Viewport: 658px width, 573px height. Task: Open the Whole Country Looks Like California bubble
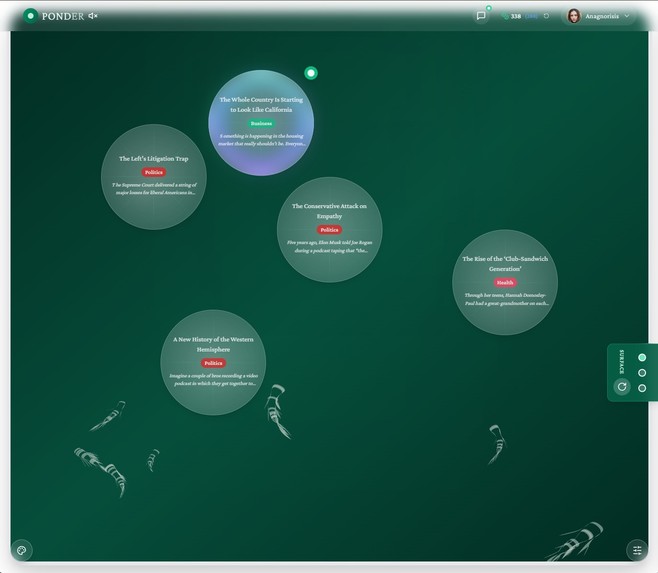[261, 123]
